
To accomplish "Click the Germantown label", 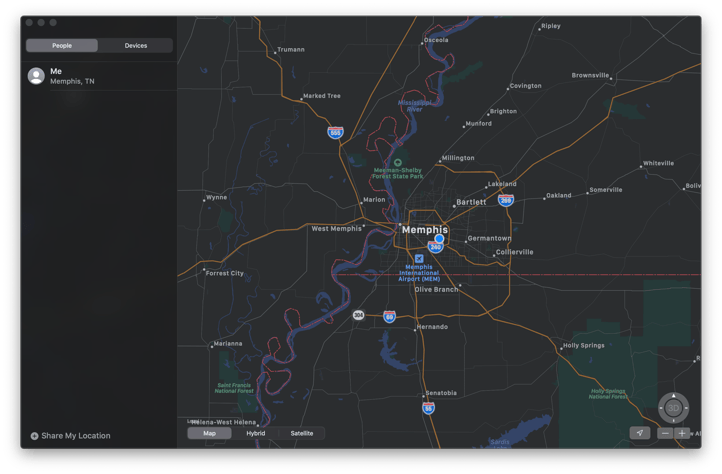I will coord(489,238).
